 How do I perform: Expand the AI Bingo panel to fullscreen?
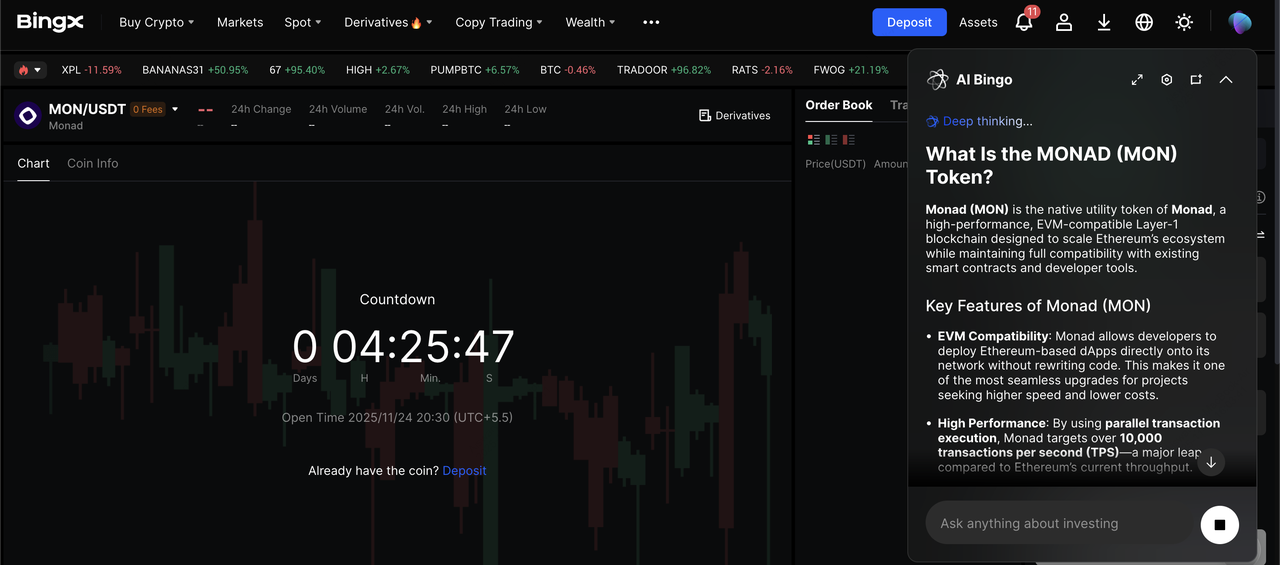click(x=1137, y=80)
